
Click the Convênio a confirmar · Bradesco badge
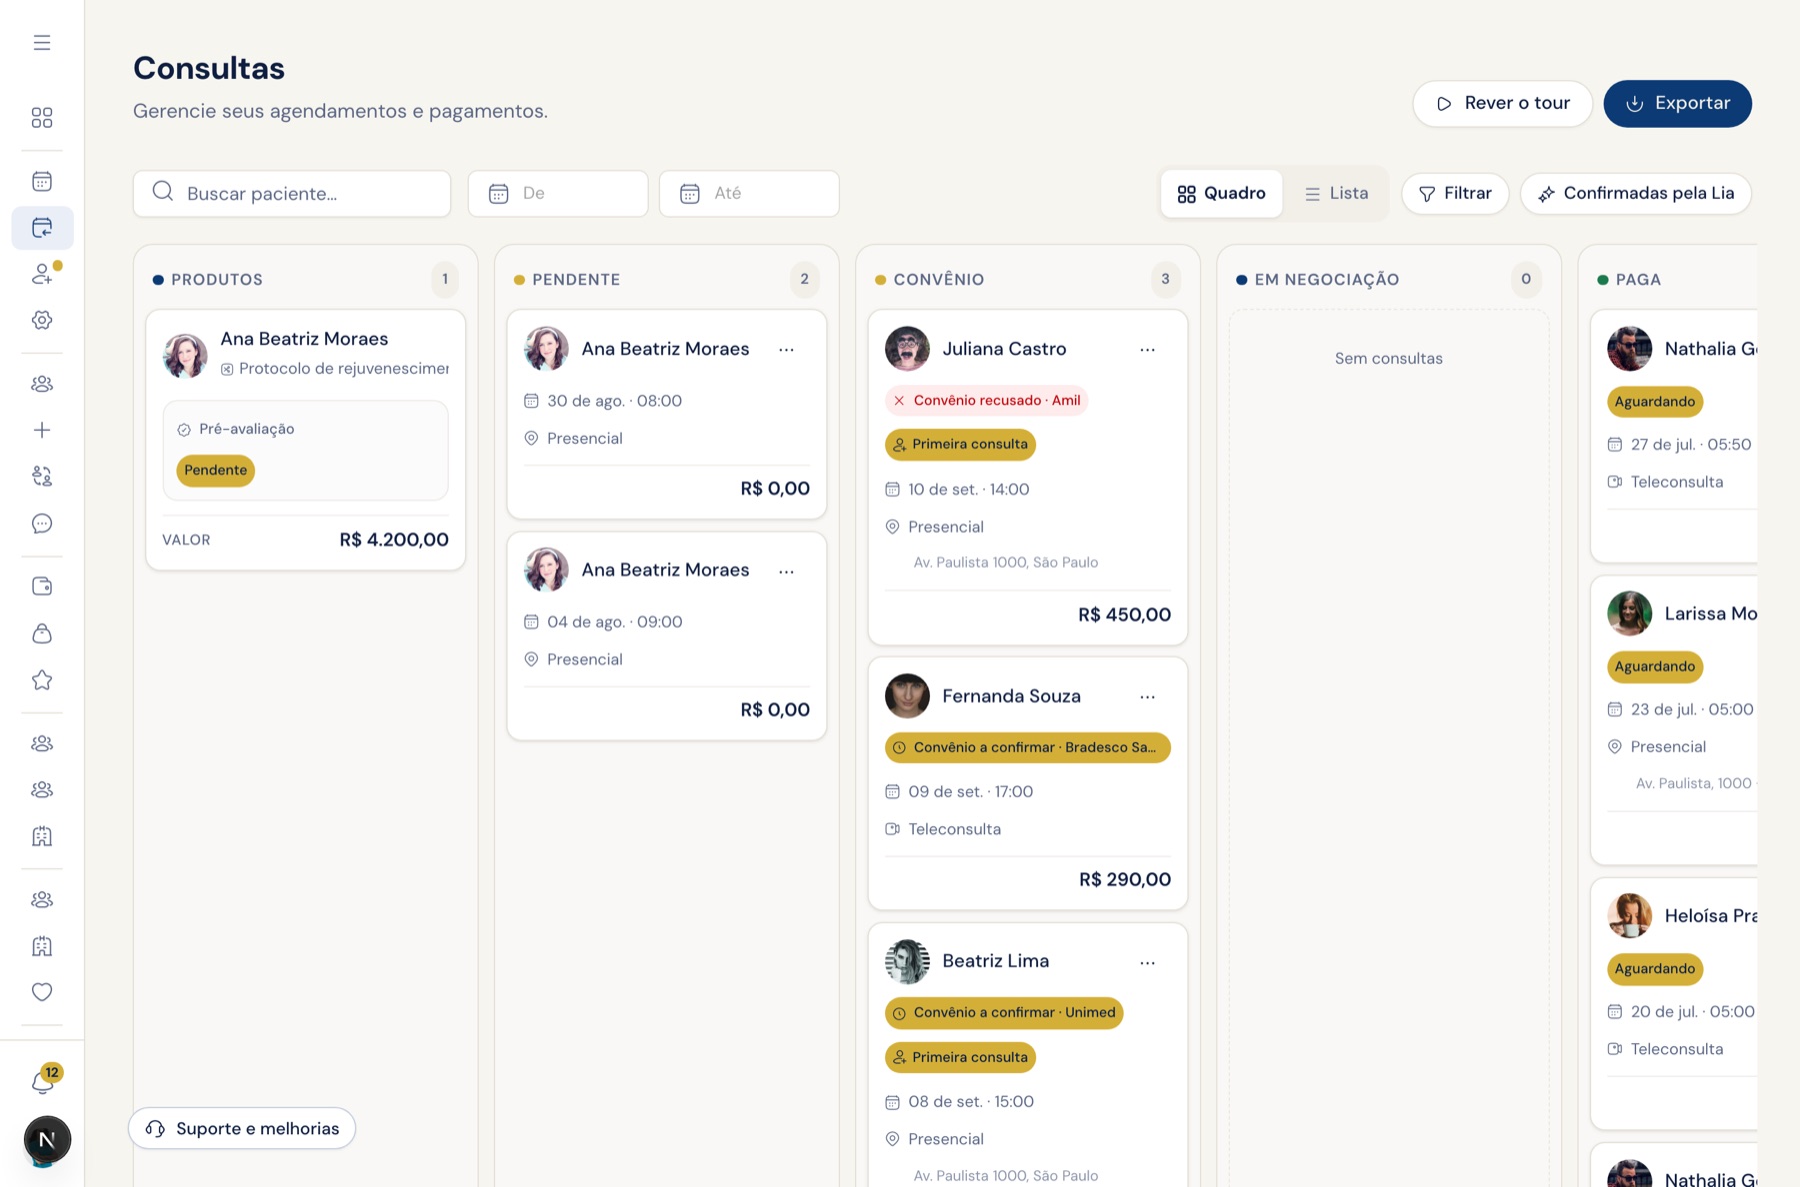click(x=1027, y=748)
